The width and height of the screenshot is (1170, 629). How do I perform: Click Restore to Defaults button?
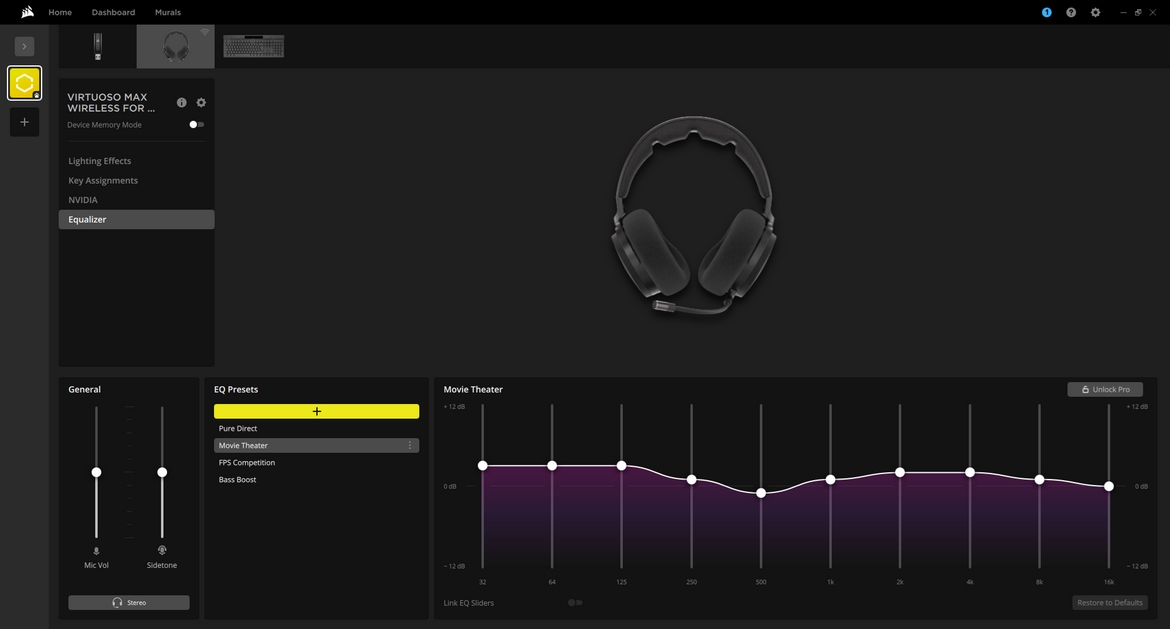(1110, 603)
